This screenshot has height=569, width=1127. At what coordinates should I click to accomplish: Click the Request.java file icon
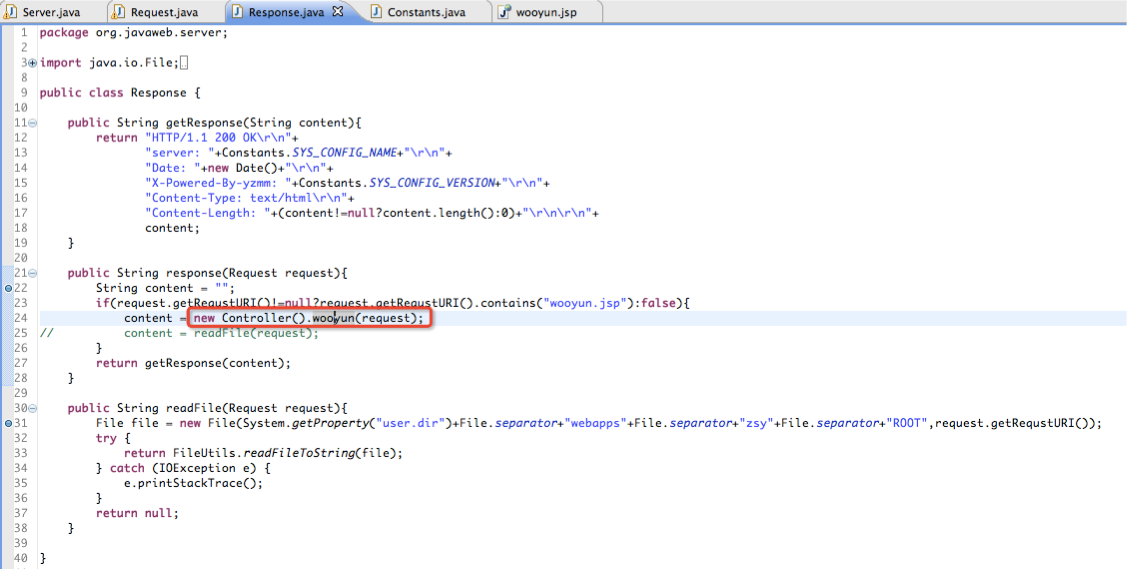[x=119, y=11]
